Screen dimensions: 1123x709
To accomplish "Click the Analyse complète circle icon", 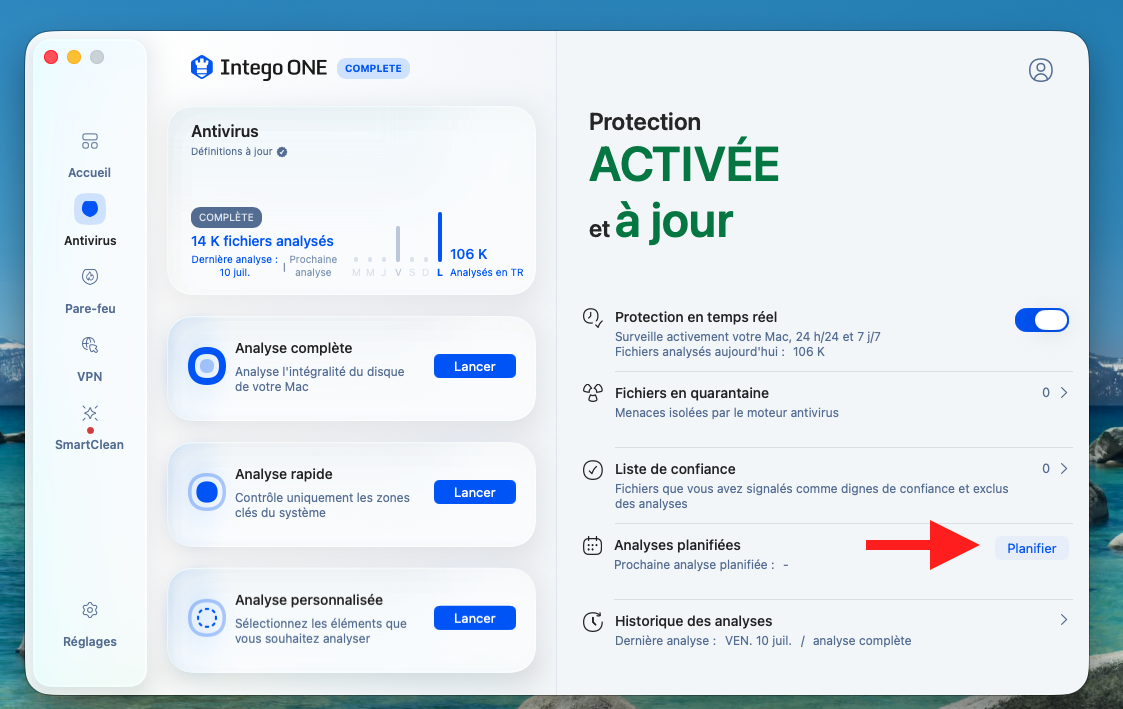I will (x=207, y=366).
